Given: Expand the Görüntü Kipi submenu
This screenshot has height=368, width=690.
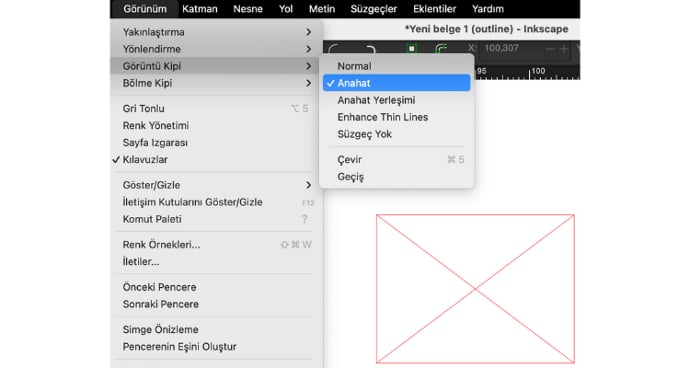Looking at the screenshot, I should click(x=217, y=66).
